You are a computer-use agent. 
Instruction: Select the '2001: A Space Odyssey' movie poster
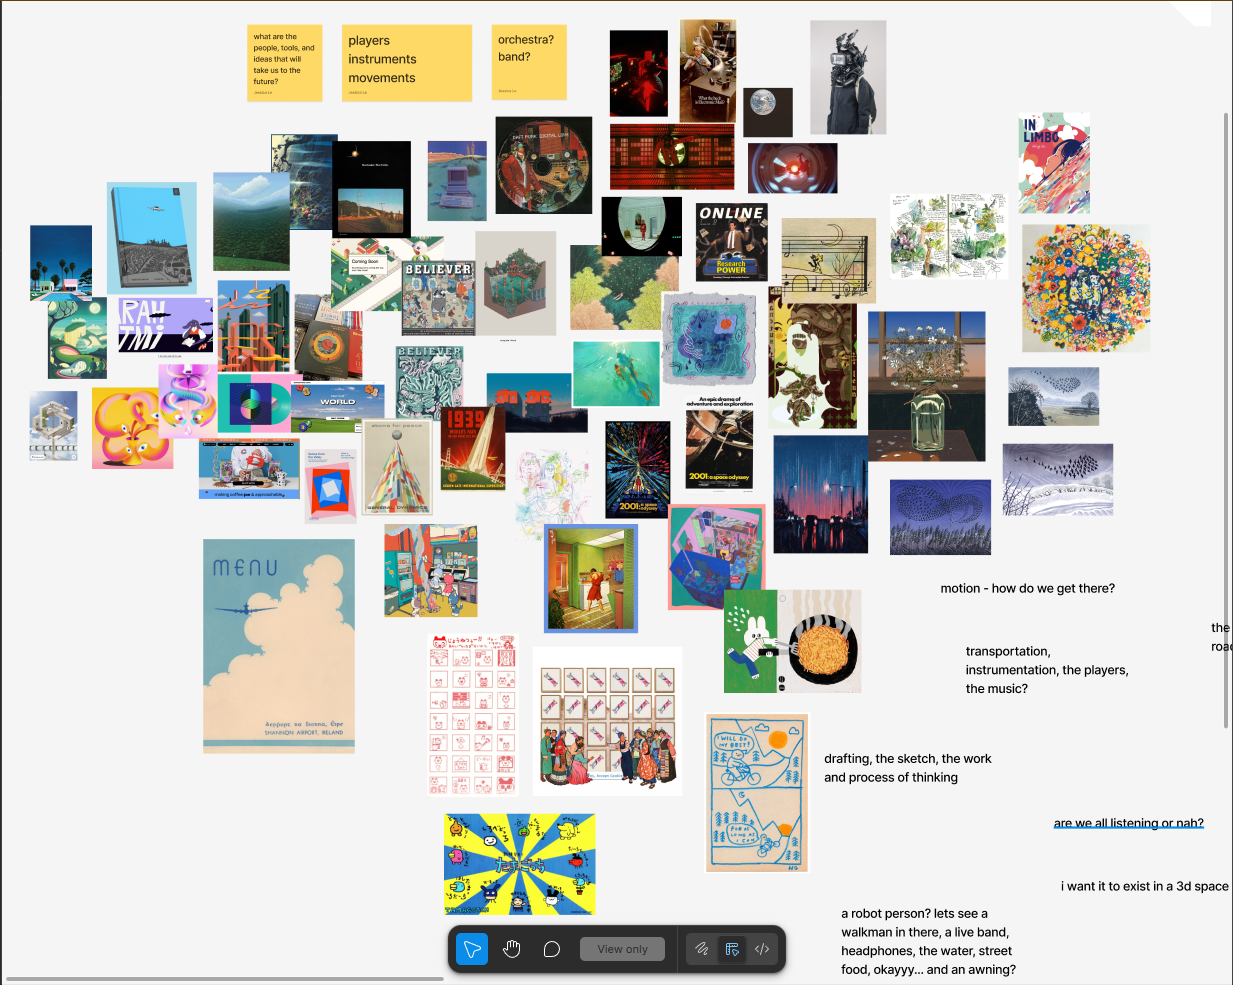coord(718,445)
